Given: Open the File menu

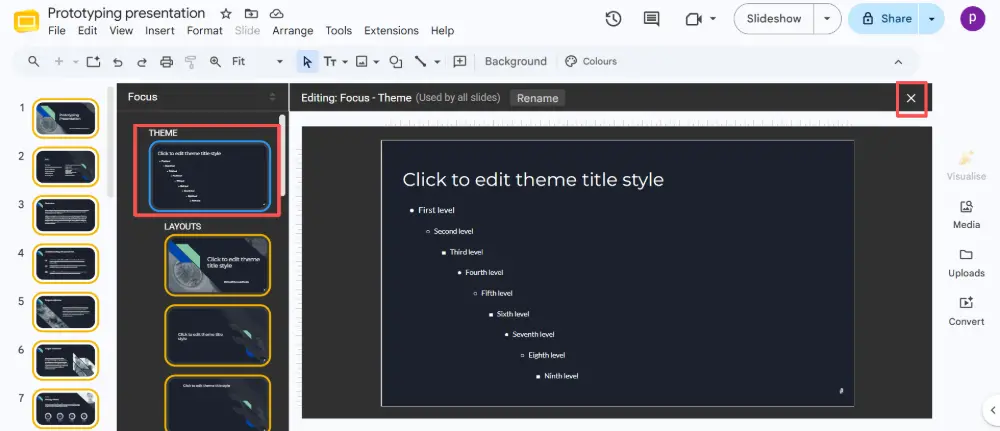Looking at the screenshot, I should (57, 31).
